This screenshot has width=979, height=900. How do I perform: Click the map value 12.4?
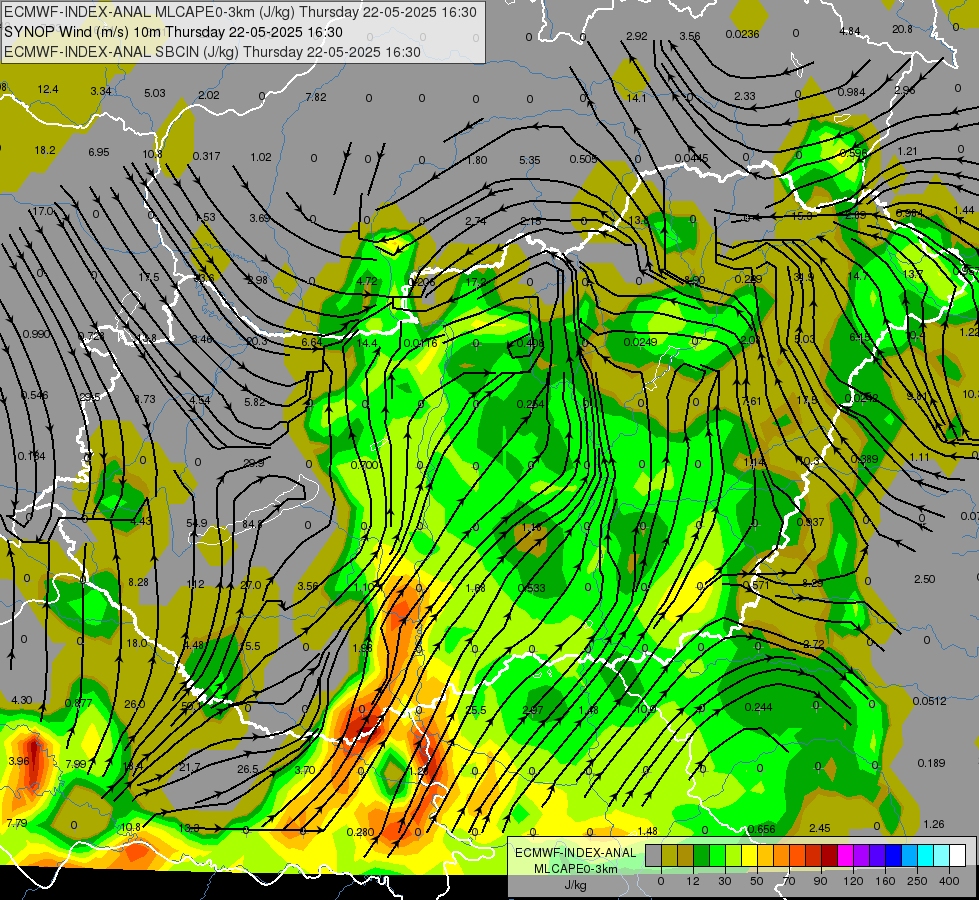47,89
